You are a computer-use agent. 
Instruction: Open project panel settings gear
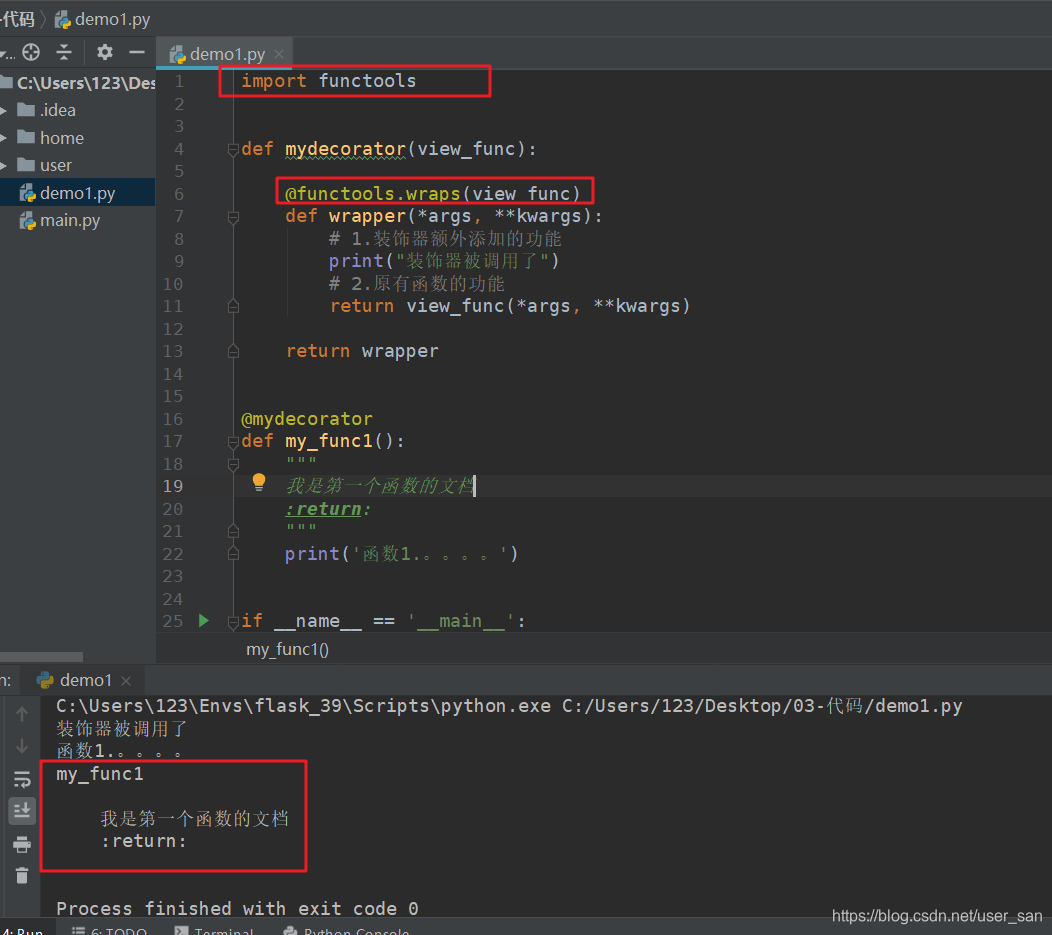click(105, 52)
